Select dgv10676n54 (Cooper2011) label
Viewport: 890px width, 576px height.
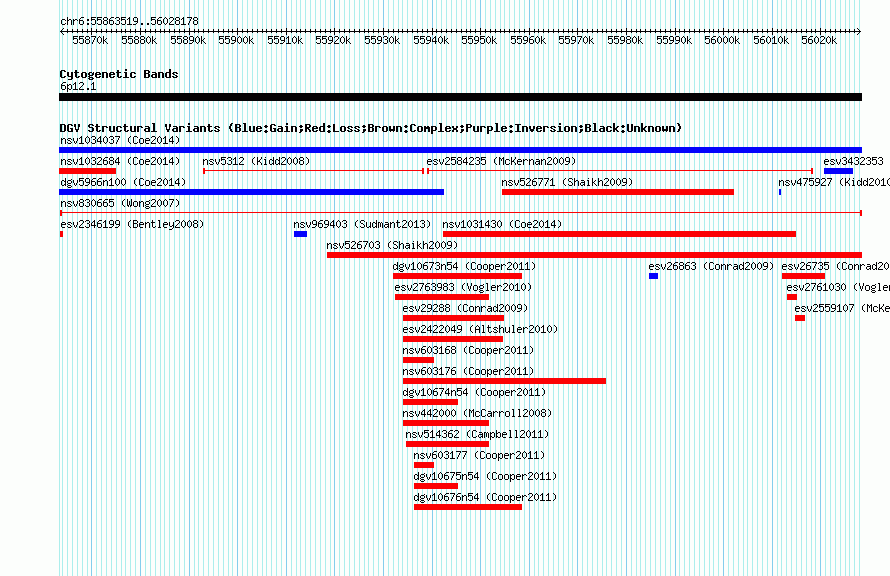485,497
